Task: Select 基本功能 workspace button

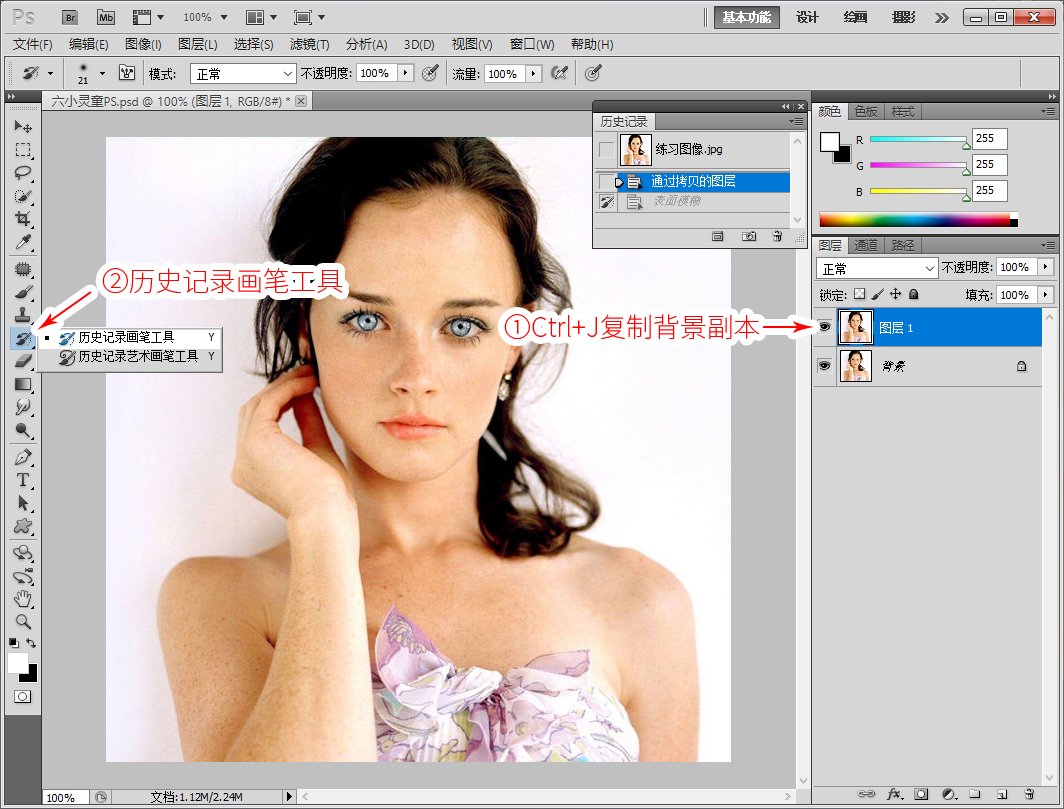Action: pos(746,17)
